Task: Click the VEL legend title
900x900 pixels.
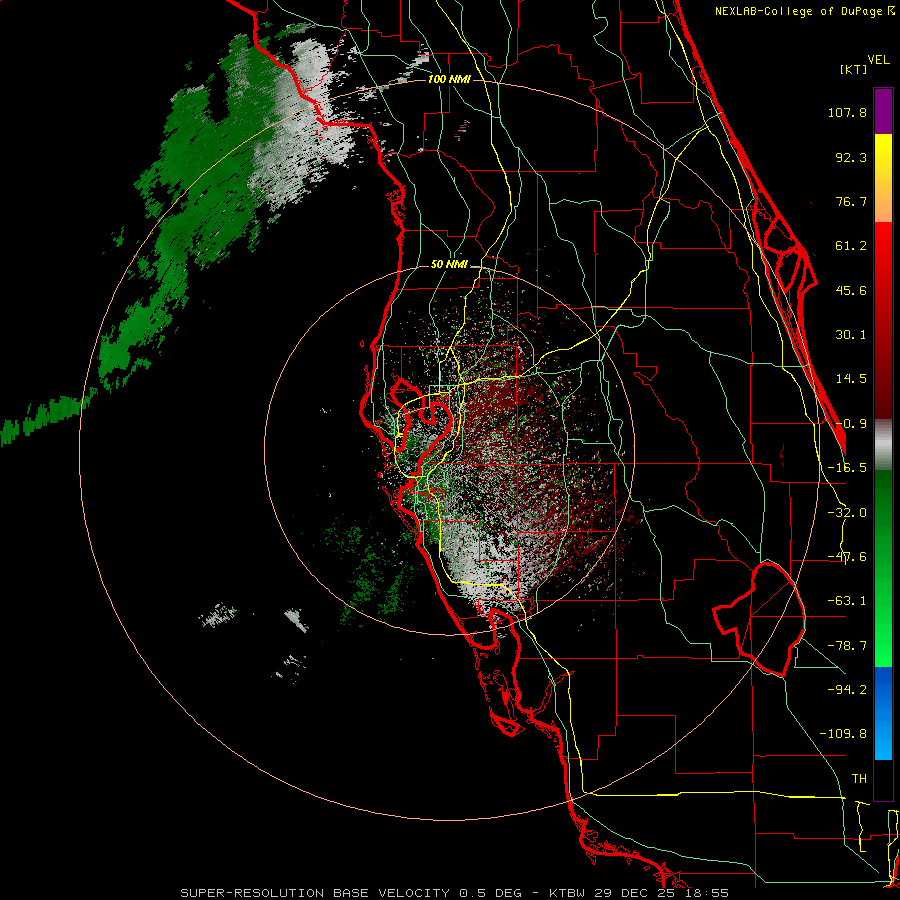Action: click(x=878, y=60)
